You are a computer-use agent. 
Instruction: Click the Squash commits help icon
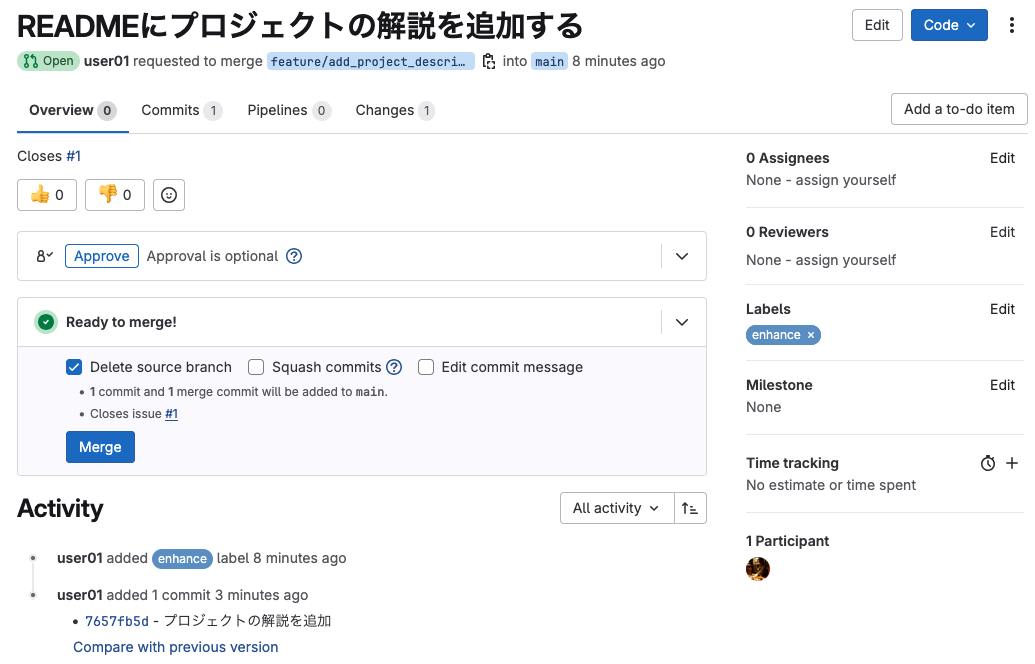[x=395, y=367]
